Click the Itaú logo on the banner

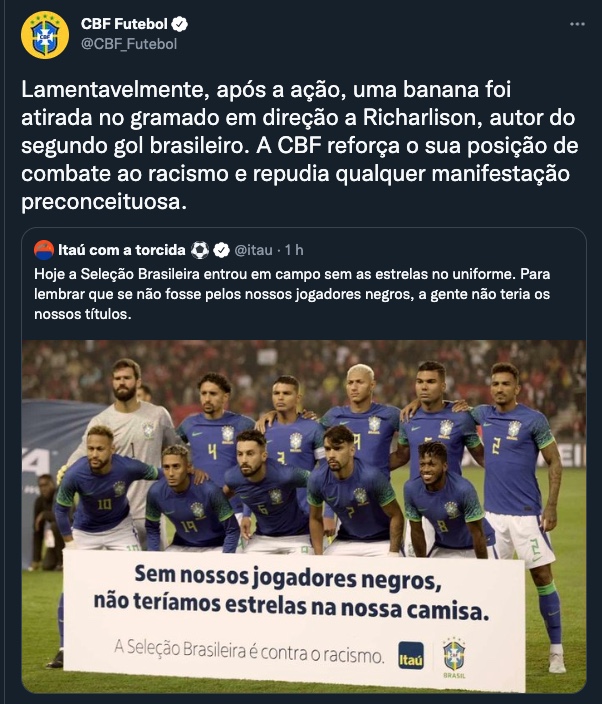[411, 656]
